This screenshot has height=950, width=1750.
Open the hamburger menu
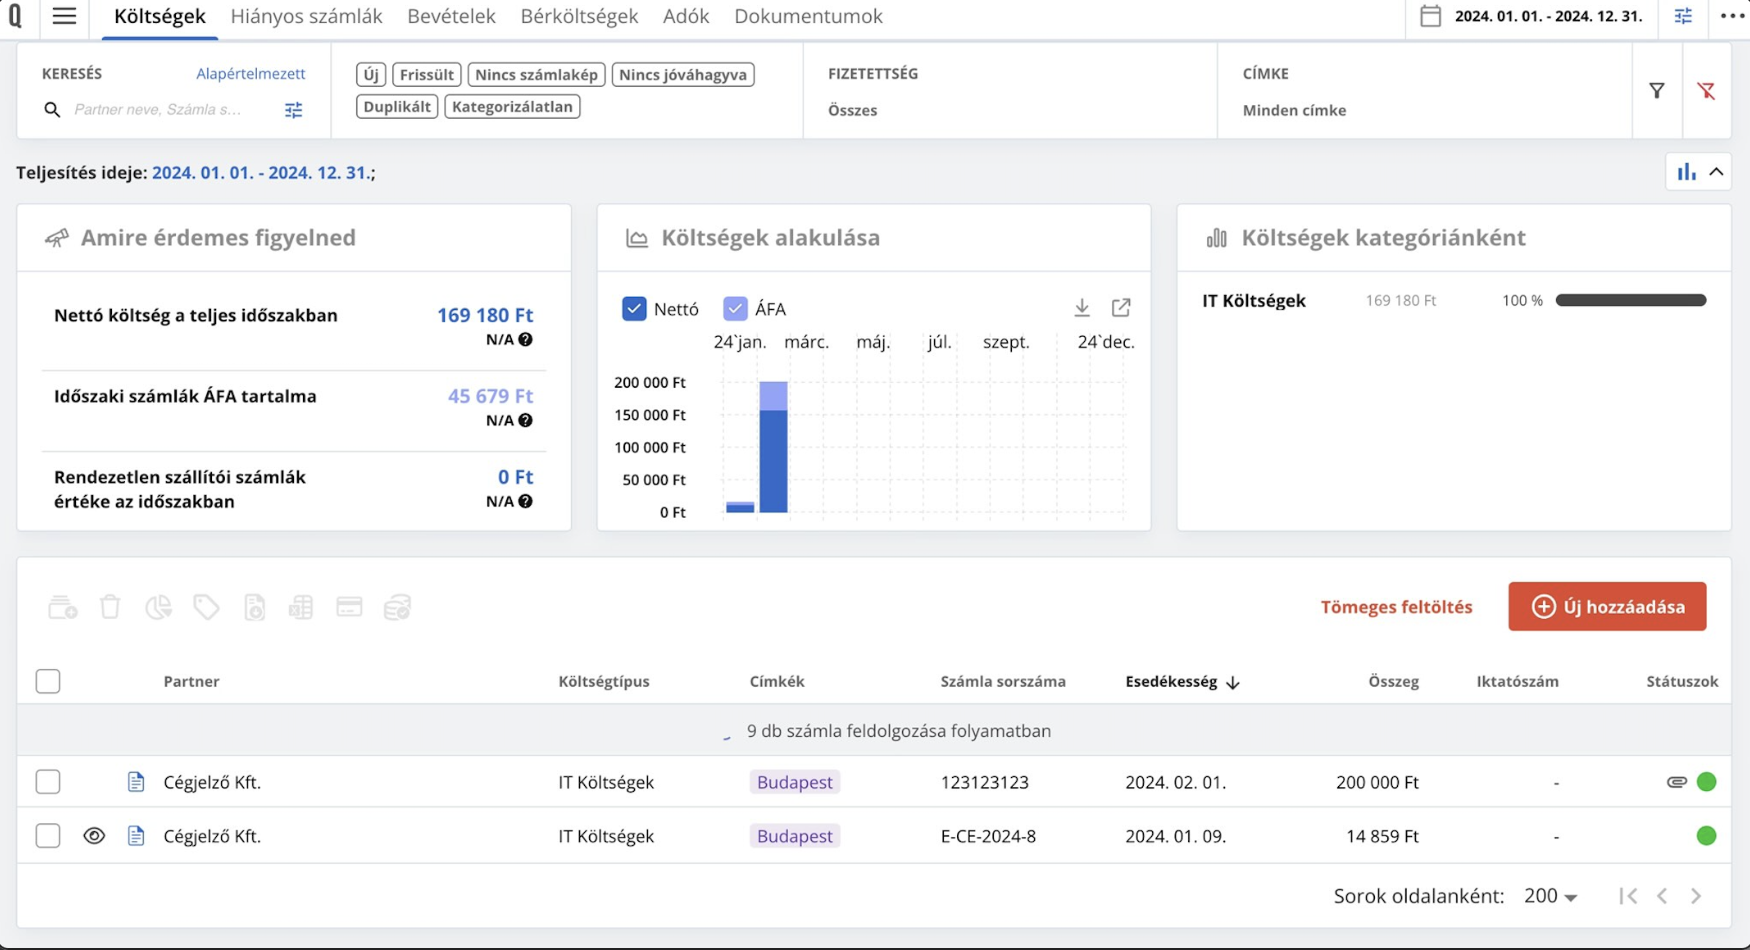point(64,16)
